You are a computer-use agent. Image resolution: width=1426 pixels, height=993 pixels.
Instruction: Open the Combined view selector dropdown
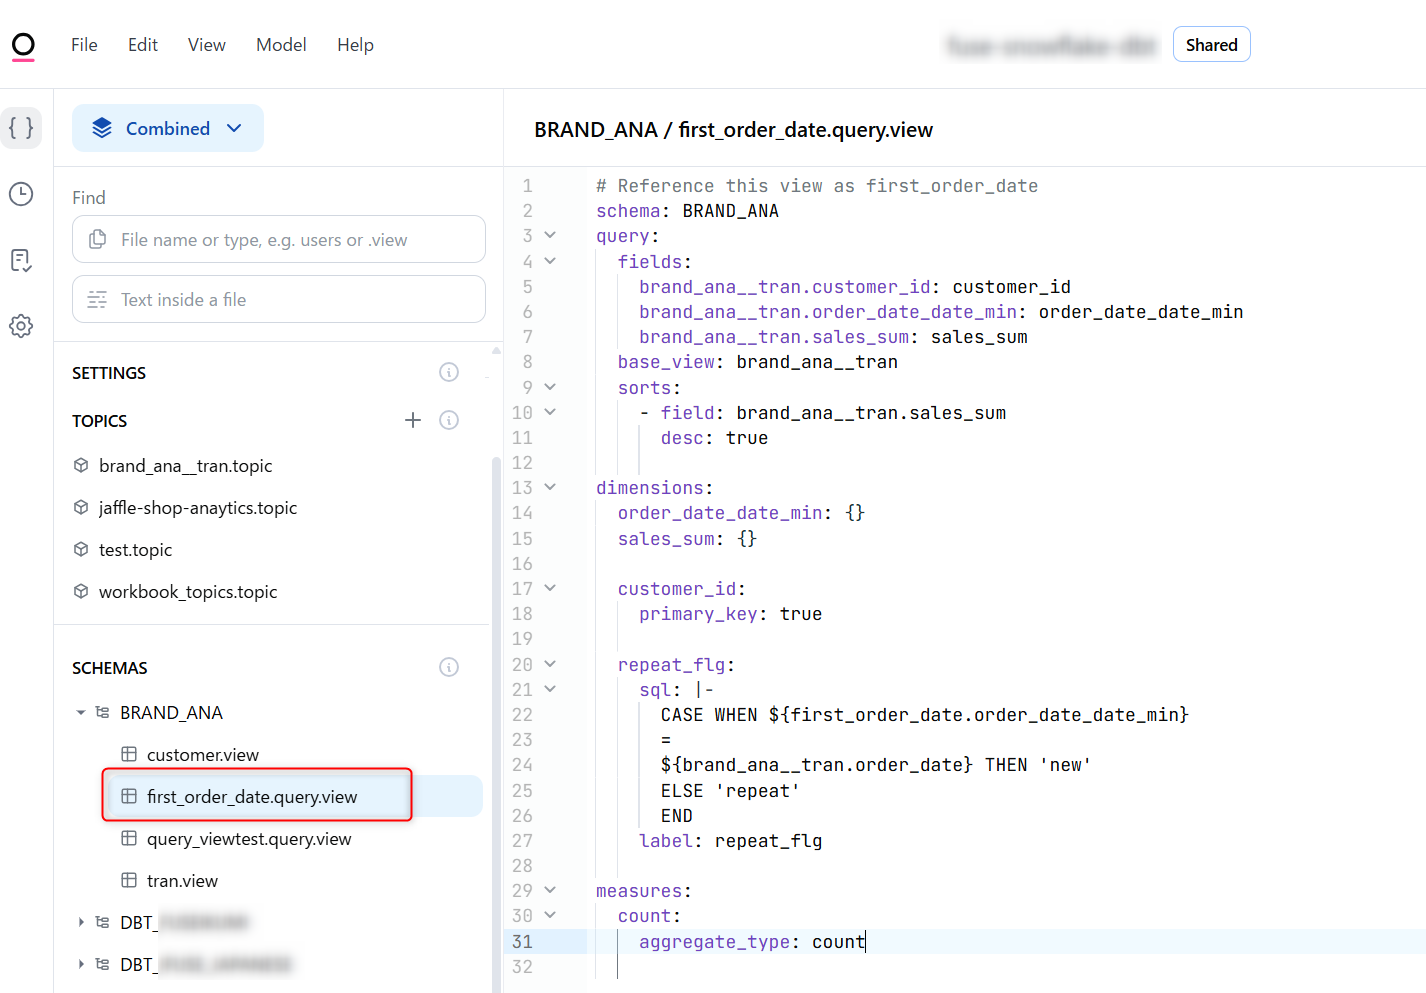coord(167,128)
